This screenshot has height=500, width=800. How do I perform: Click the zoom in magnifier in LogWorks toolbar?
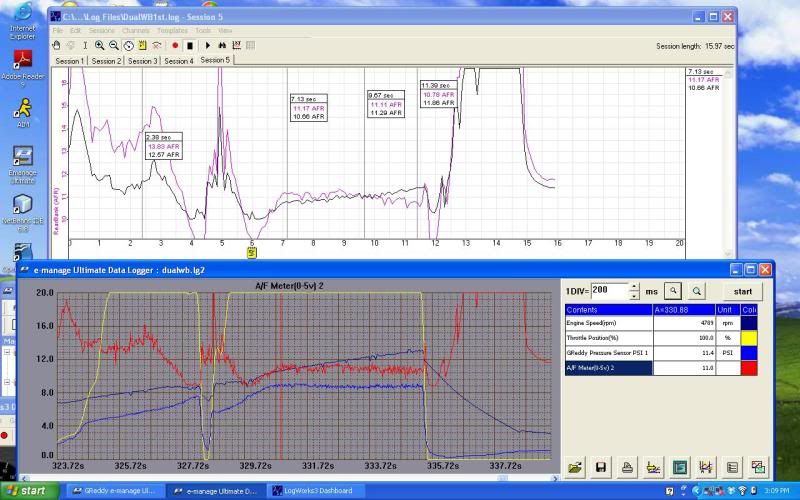(x=100, y=45)
